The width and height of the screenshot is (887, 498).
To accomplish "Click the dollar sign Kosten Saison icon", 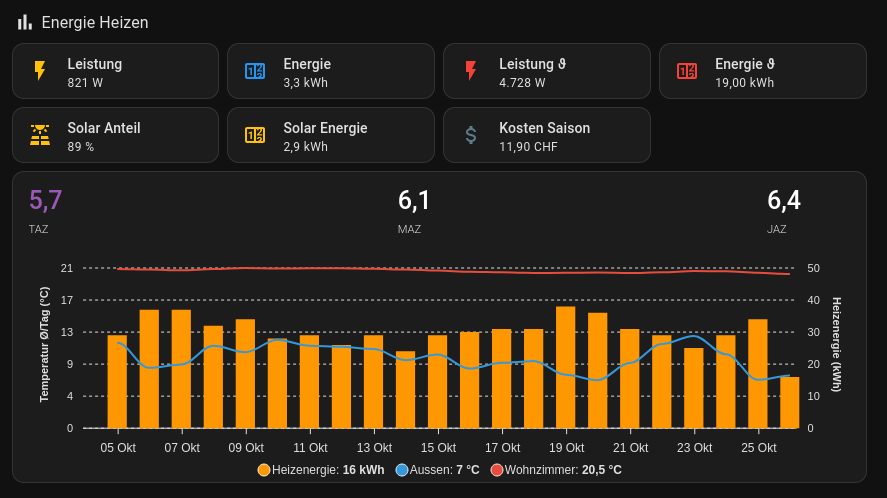I will click(x=471, y=135).
